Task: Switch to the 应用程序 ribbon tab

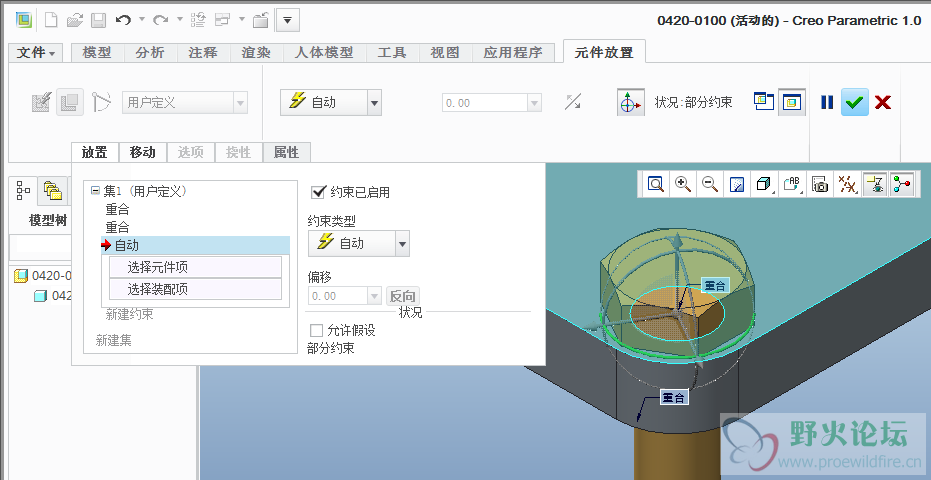Action: [x=513, y=52]
